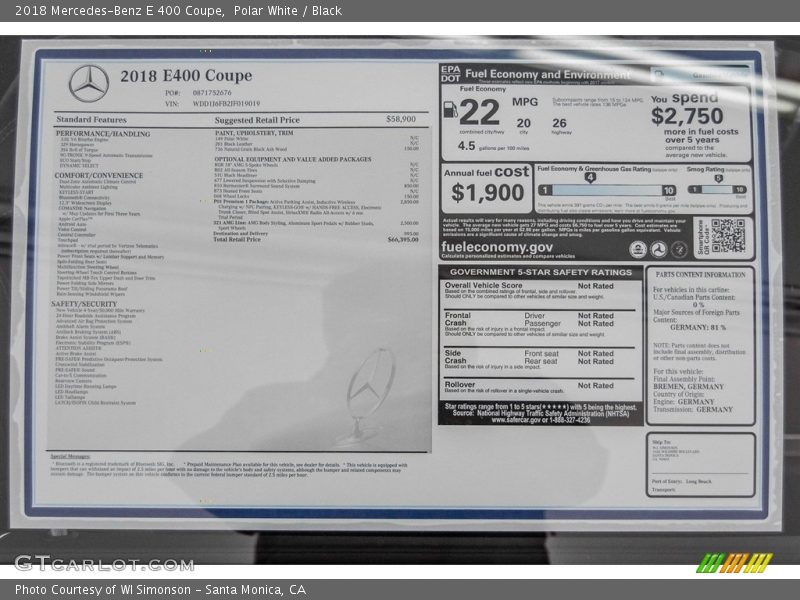
Task: Click the Fuel Economy & Greenhouse Gas rating bar
Action: 607,190
